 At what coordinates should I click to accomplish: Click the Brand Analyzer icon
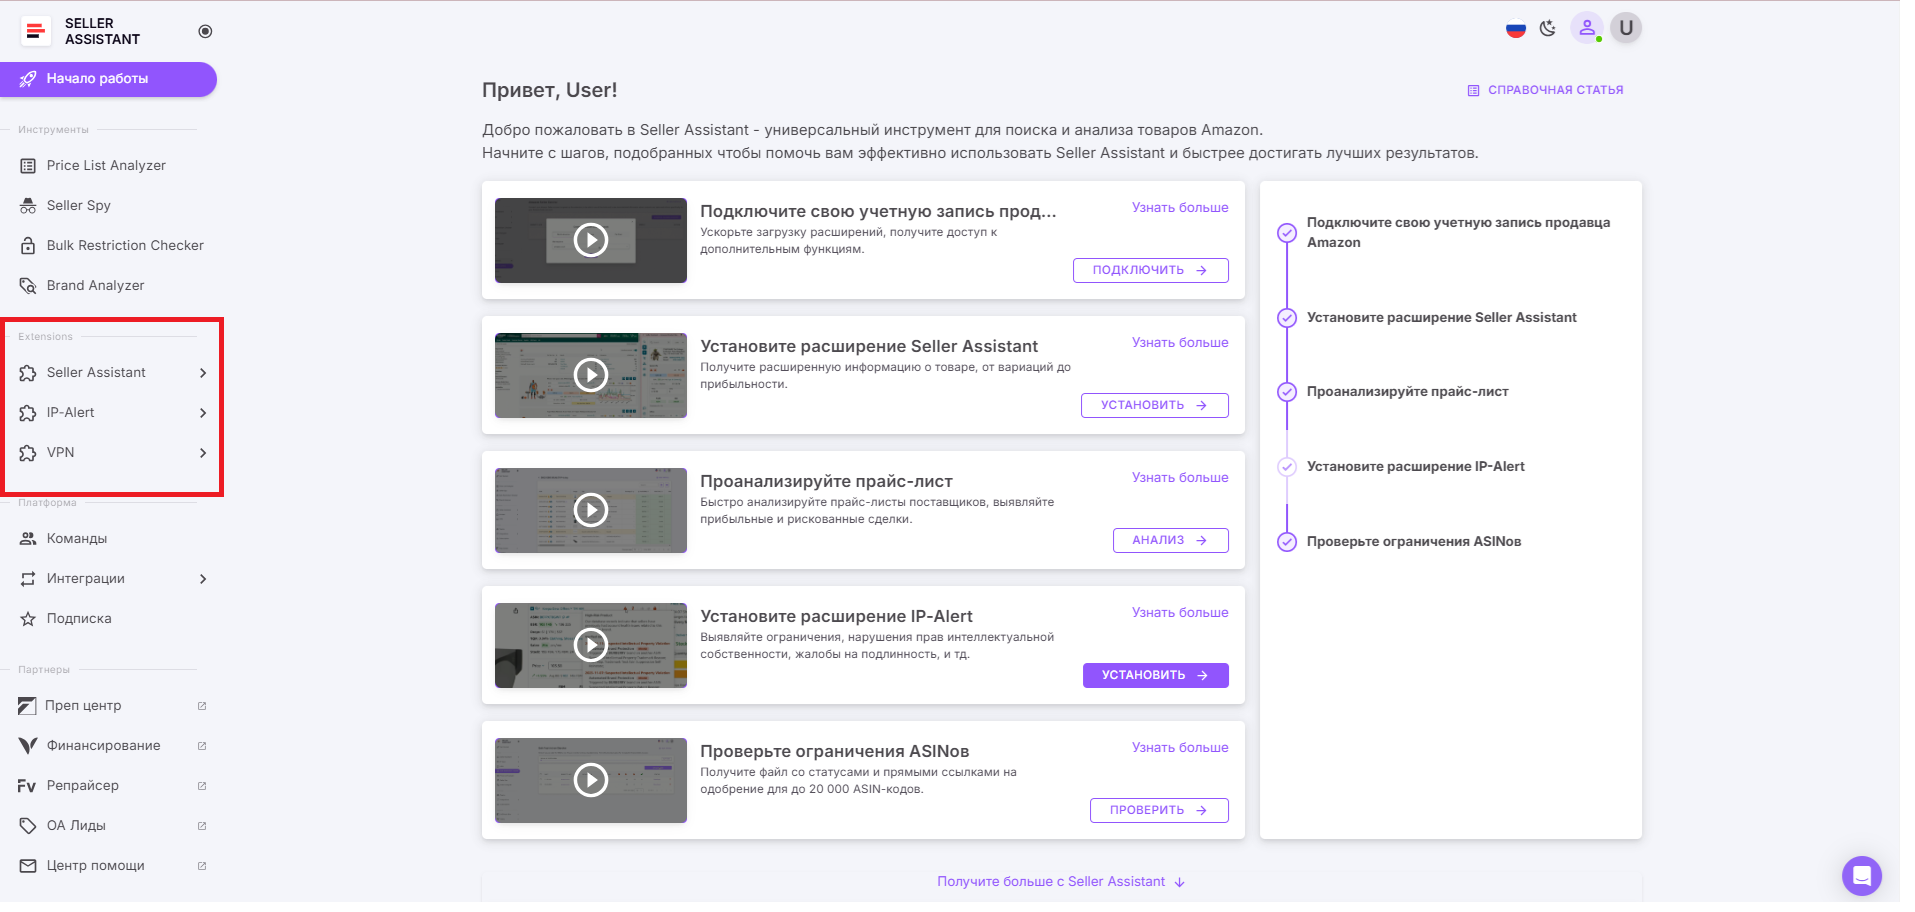tap(28, 286)
